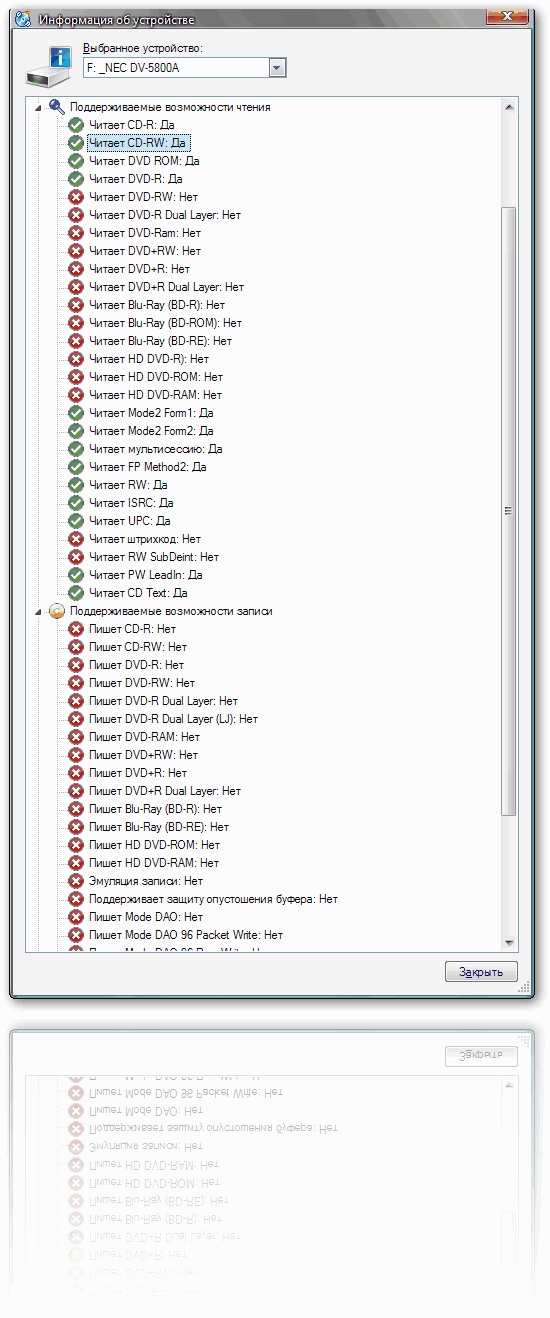Click green check icon next to Читает CD-R
Image resolution: width=550 pixels, height=1318 pixels.
[76, 125]
